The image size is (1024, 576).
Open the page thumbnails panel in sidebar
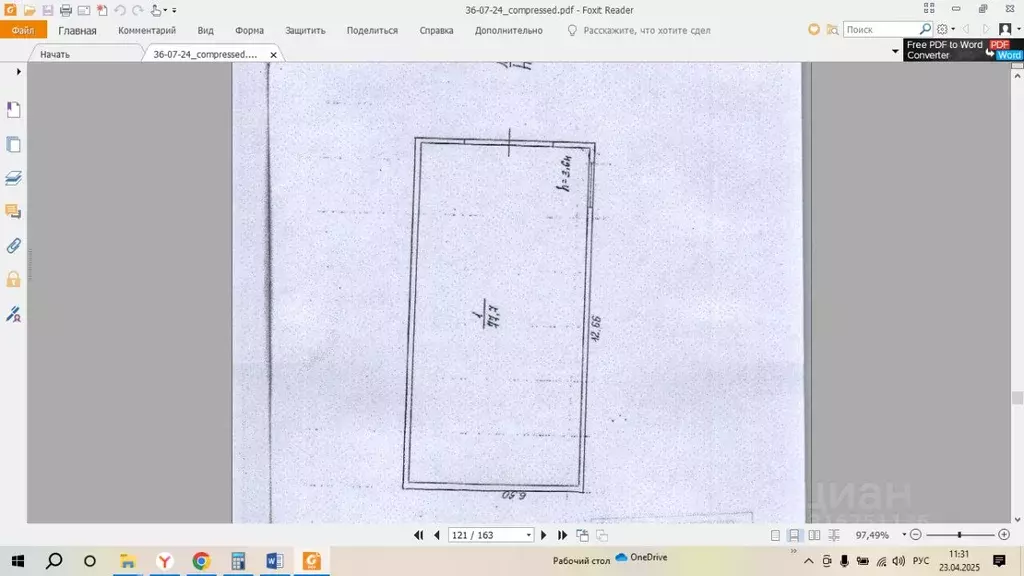pos(13,144)
